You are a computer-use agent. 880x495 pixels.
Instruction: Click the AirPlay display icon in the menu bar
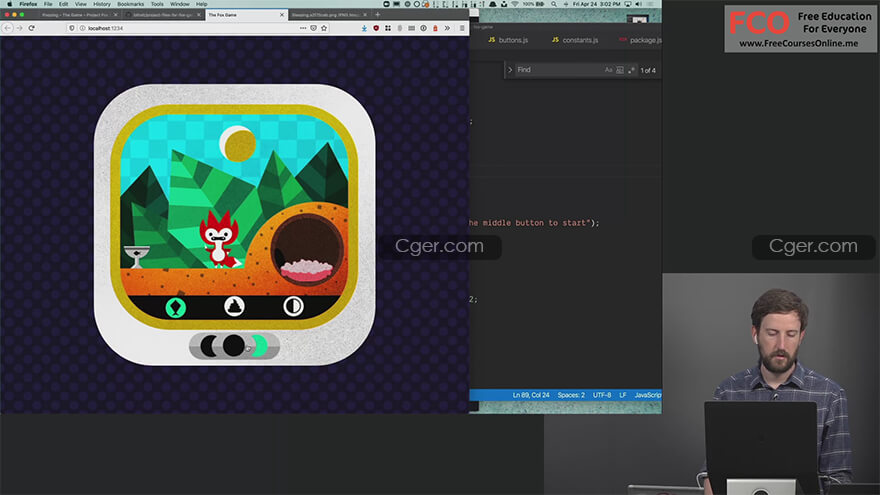[627, 4]
